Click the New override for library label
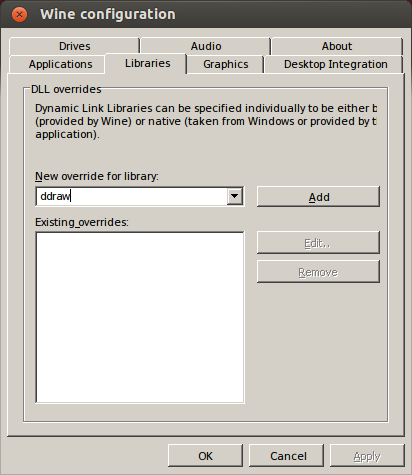The height and width of the screenshot is (475, 412). [x=97, y=176]
